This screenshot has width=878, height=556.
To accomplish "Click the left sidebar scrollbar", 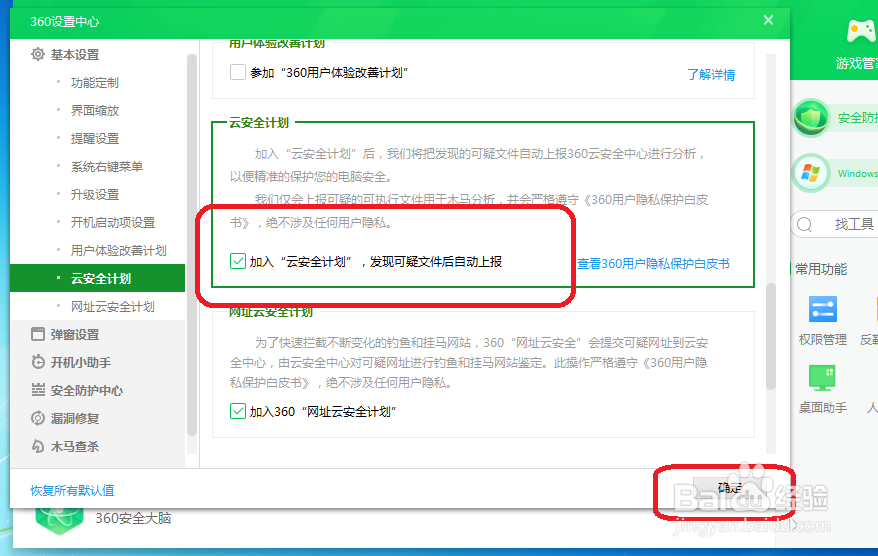I will [x=192, y=244].
